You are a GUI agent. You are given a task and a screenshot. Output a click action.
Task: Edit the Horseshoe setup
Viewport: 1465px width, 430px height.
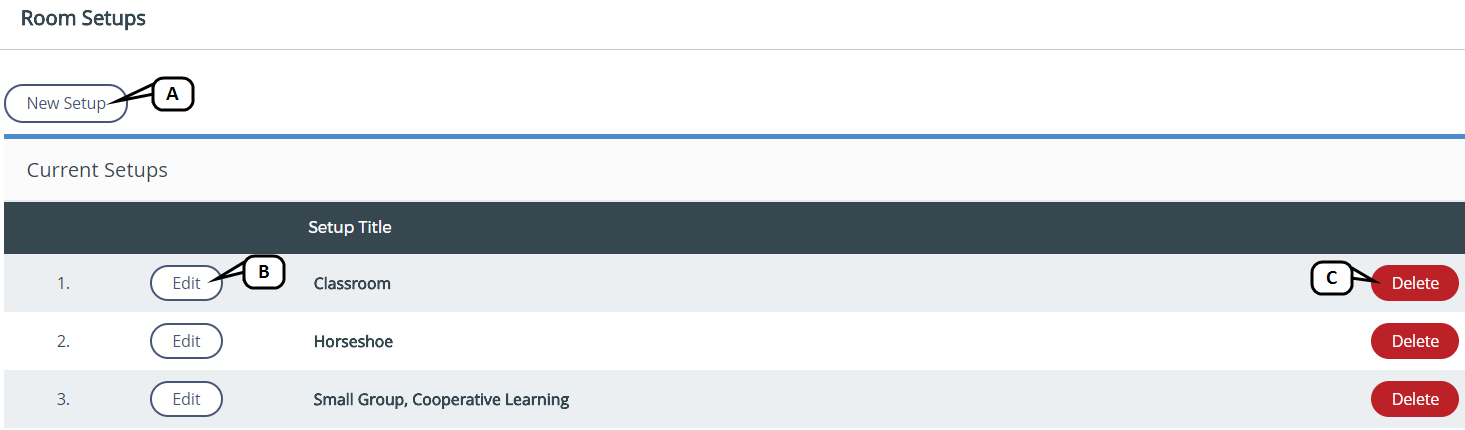click(x=186, y=341)
